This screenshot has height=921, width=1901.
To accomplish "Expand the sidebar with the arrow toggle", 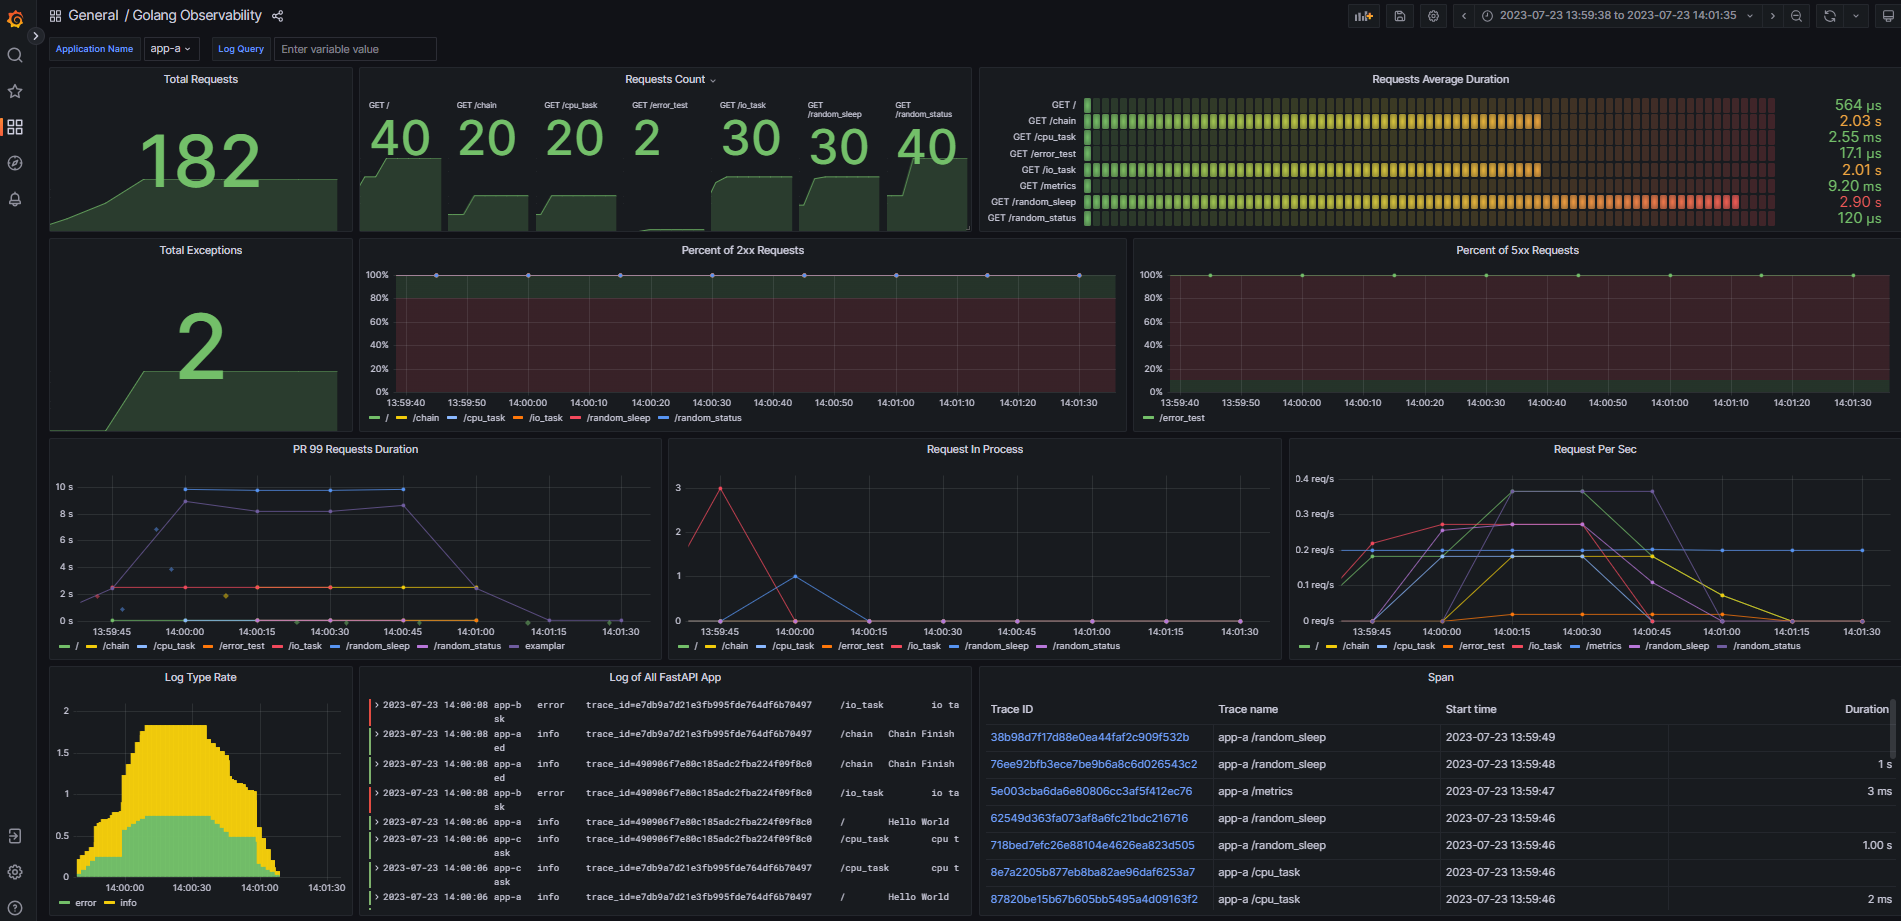I will [x=36, y=36].
